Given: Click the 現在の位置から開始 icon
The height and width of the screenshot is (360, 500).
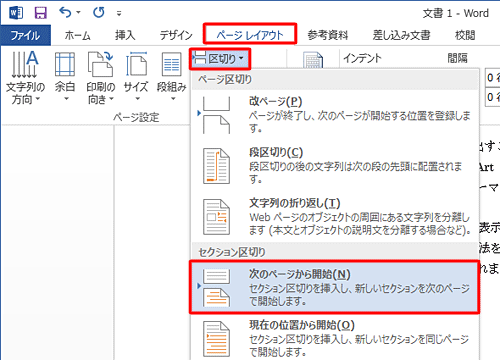Looking at the screenshot, I should pyautogui.click(x=216, y=339).
